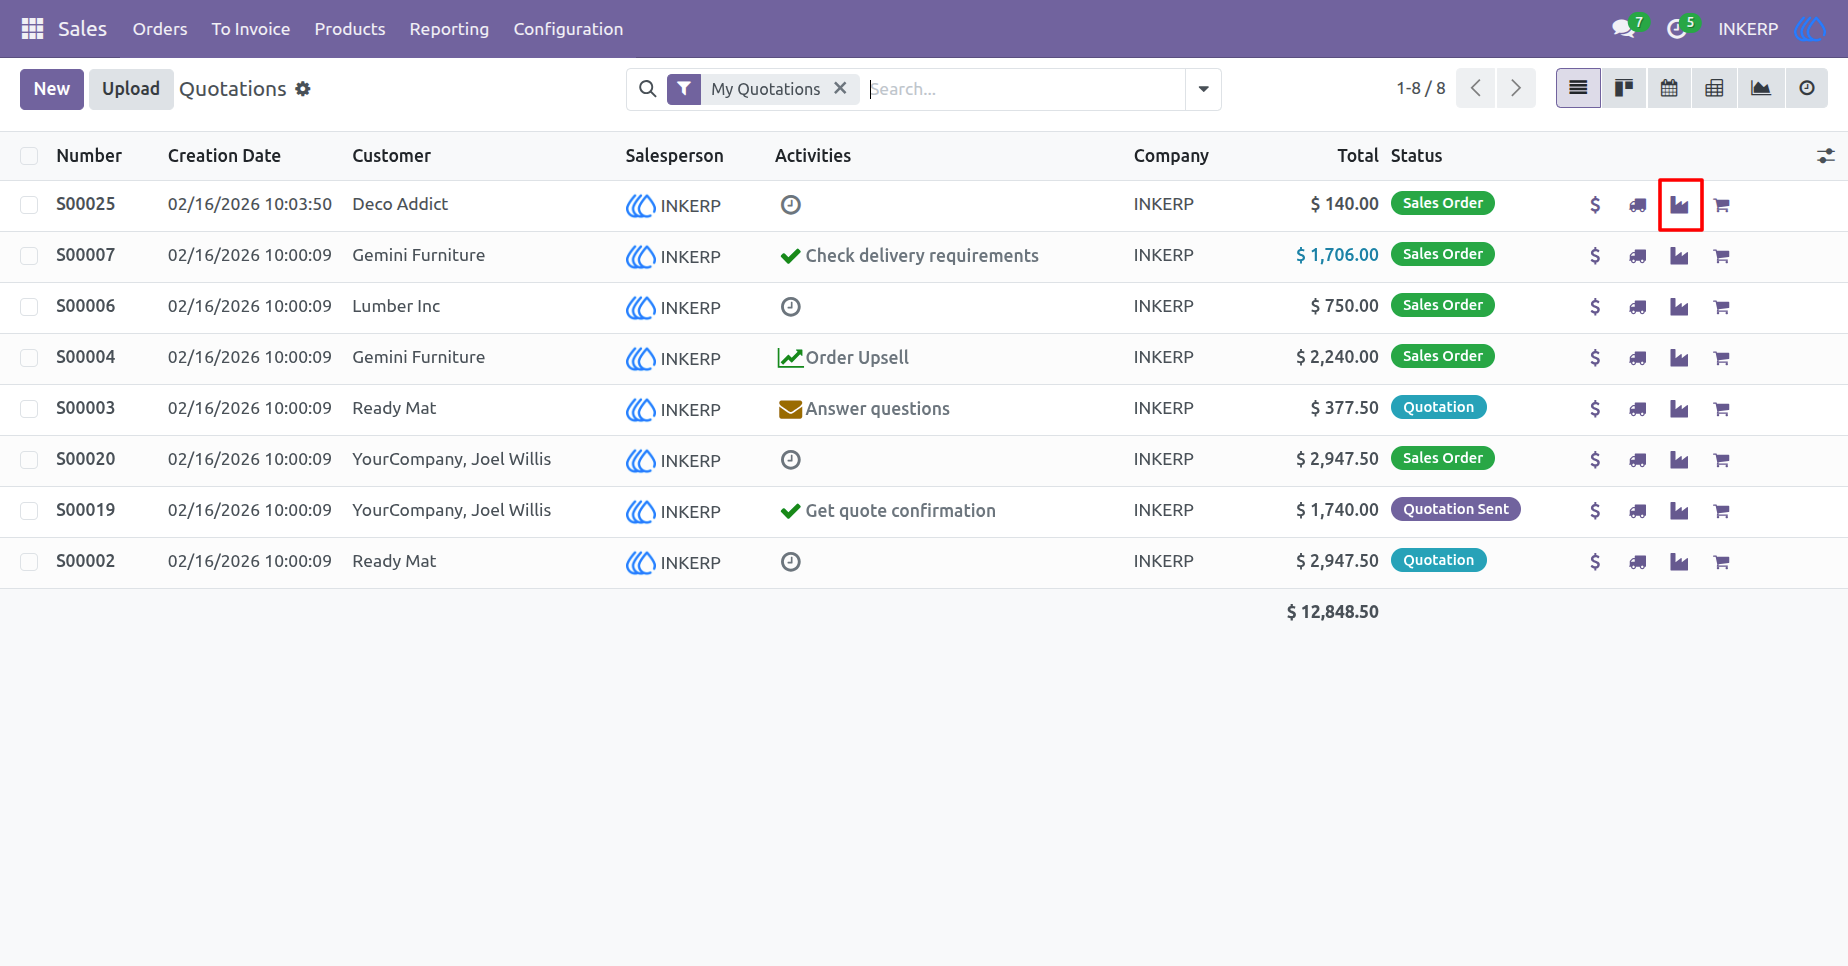Viewport: 1848px width, 966px height.
Task: Sort by the Creation Date column
Action: pos(224,156)
